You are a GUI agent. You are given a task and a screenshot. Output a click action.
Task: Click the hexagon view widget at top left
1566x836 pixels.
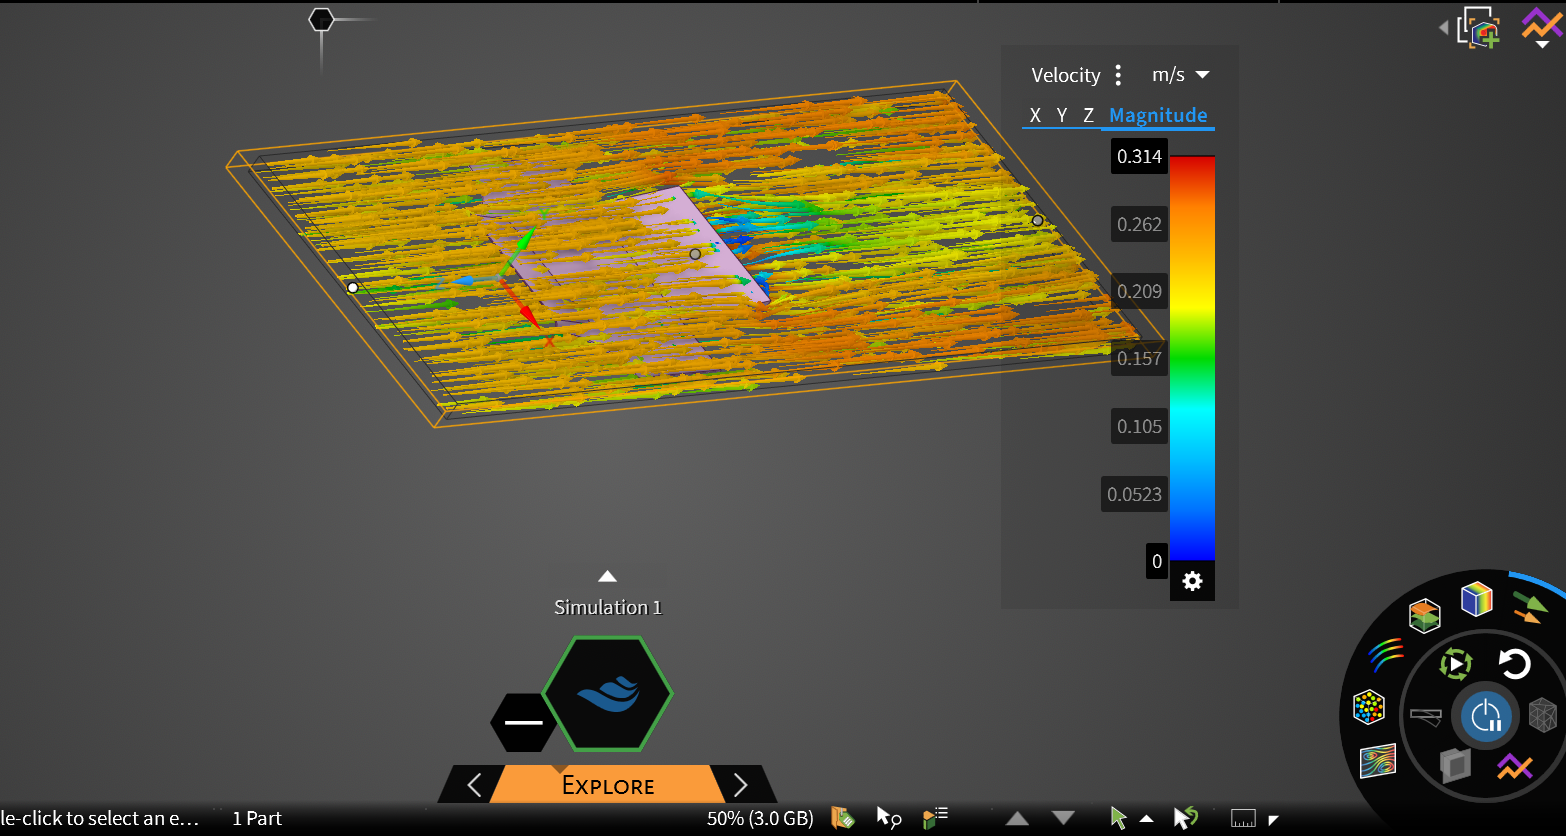pyautogui.click(x=321, y=20)
